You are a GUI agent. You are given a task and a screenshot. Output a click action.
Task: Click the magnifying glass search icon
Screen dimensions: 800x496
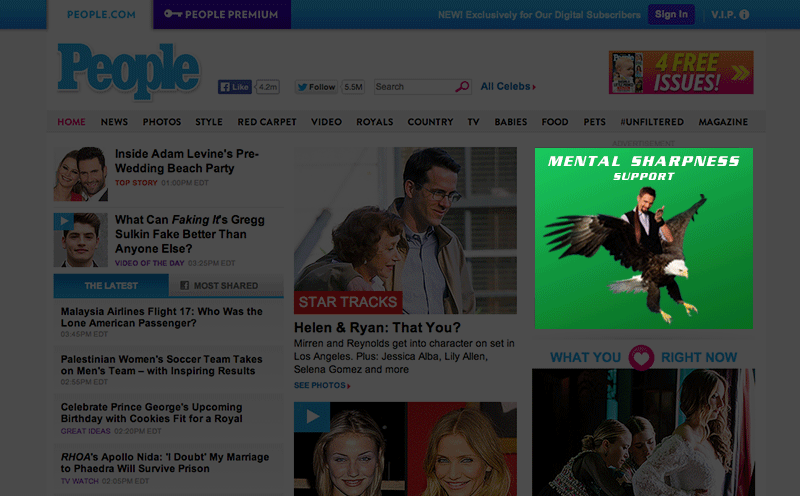[462, 86]
